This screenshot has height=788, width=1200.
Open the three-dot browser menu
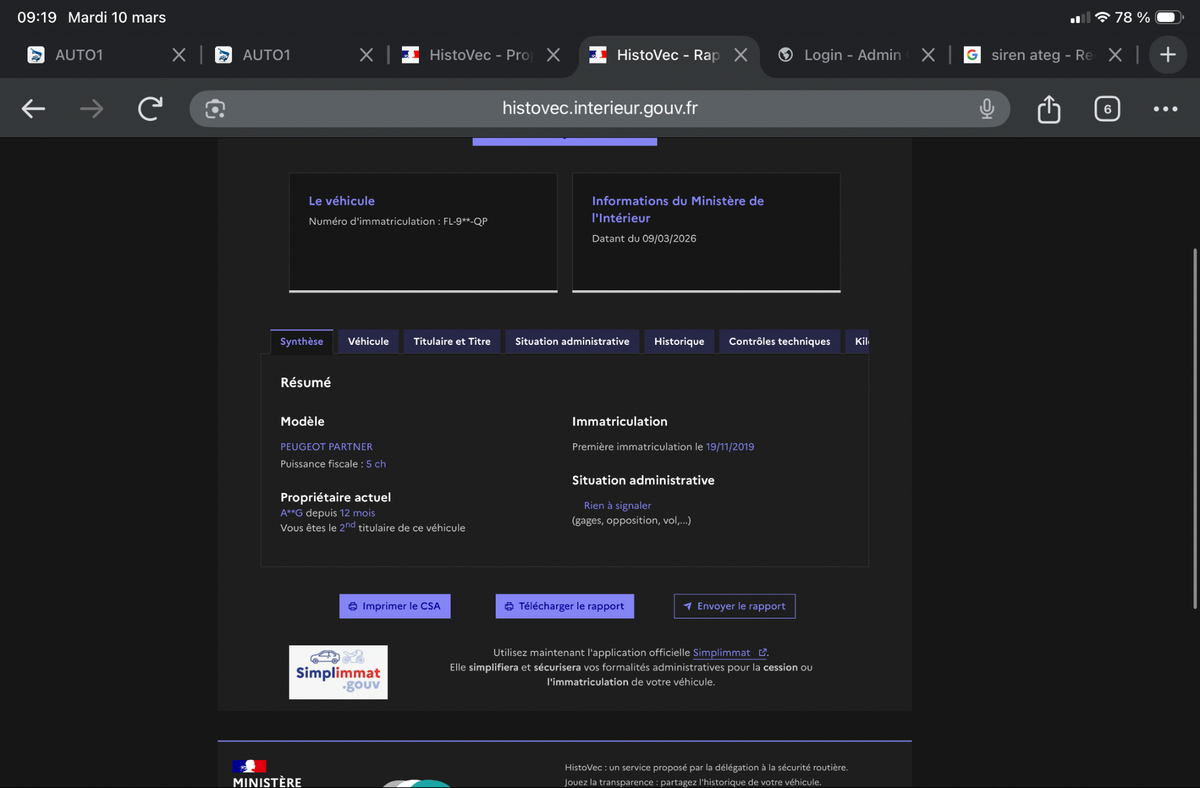tap(1164, 108)
